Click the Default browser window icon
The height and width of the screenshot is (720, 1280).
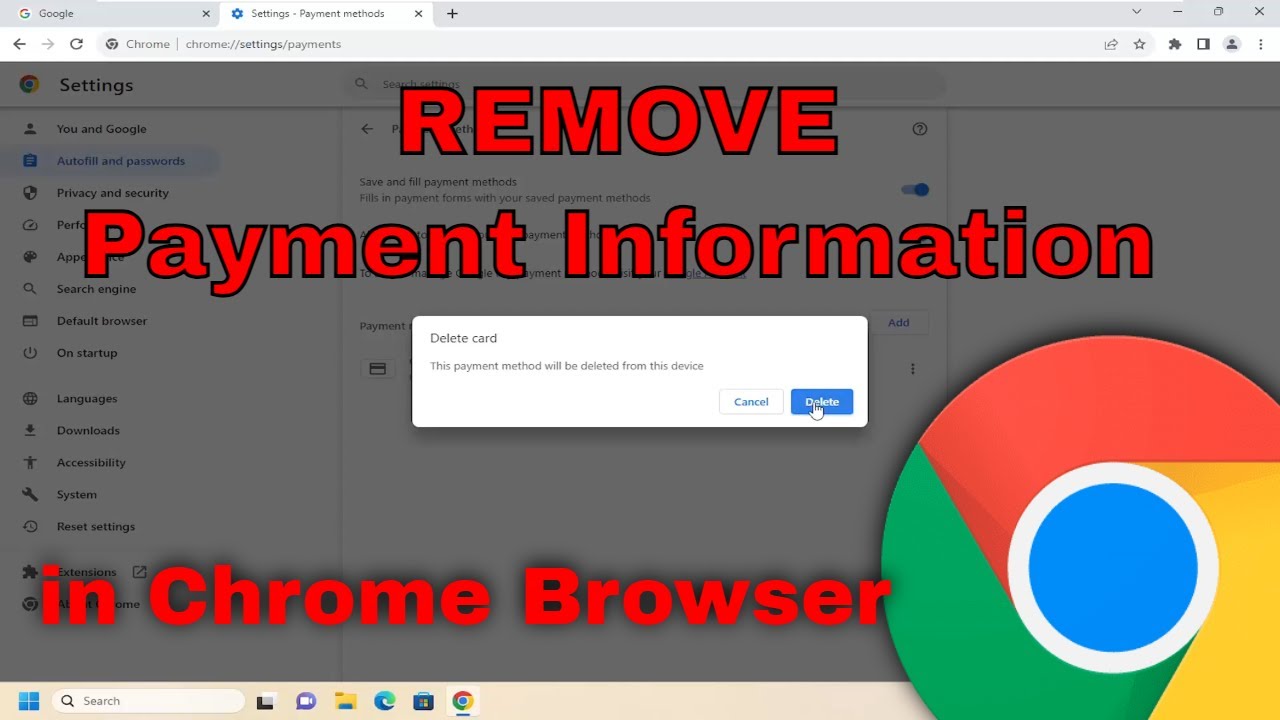(30, 321)
